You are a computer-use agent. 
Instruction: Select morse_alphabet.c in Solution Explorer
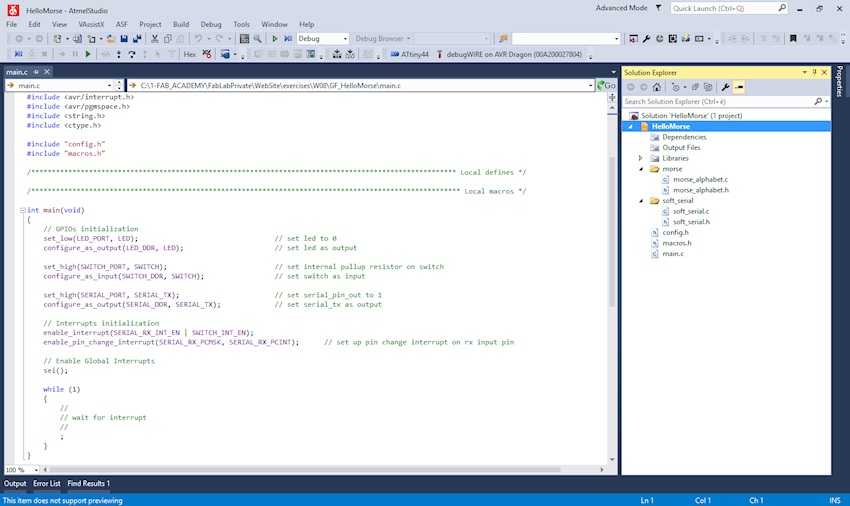pyautogui.click(x=700, y=180)
